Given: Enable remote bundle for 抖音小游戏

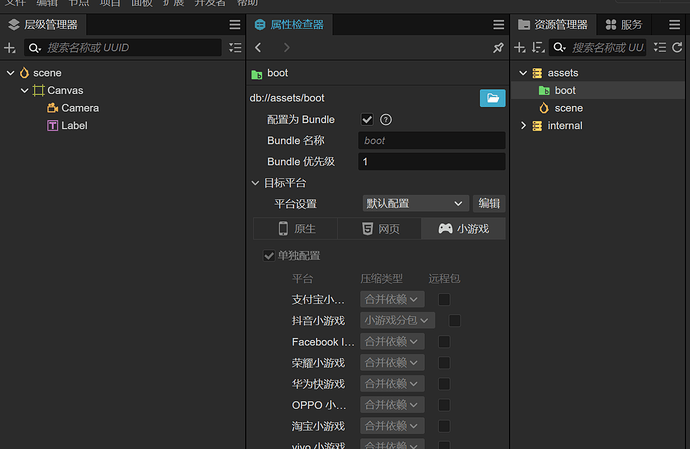Looking at the screenshot, I should point(455,320).
